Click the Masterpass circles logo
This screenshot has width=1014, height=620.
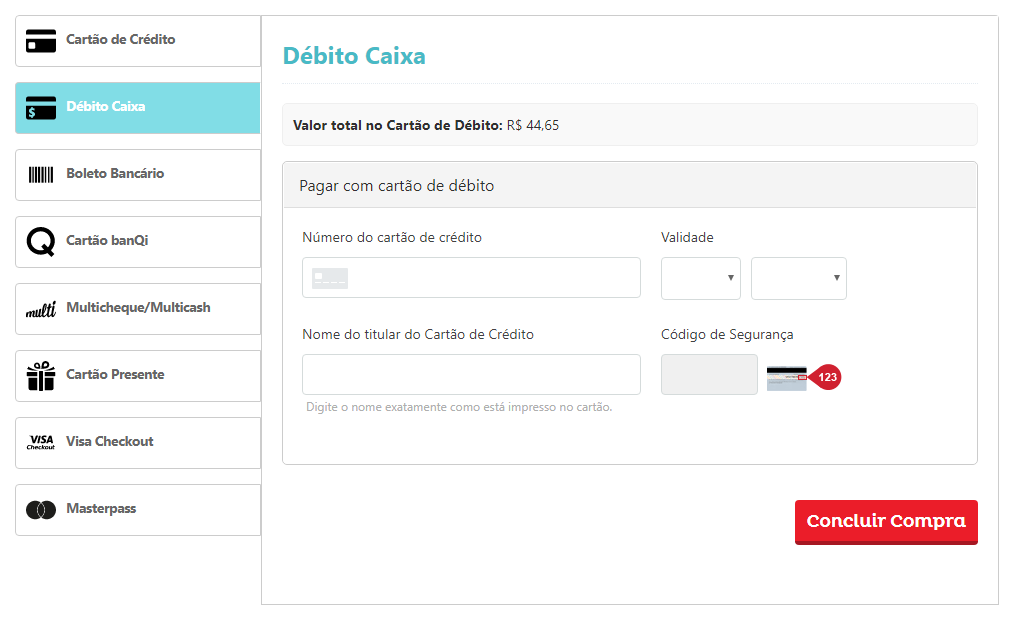[x=40, y=509]
